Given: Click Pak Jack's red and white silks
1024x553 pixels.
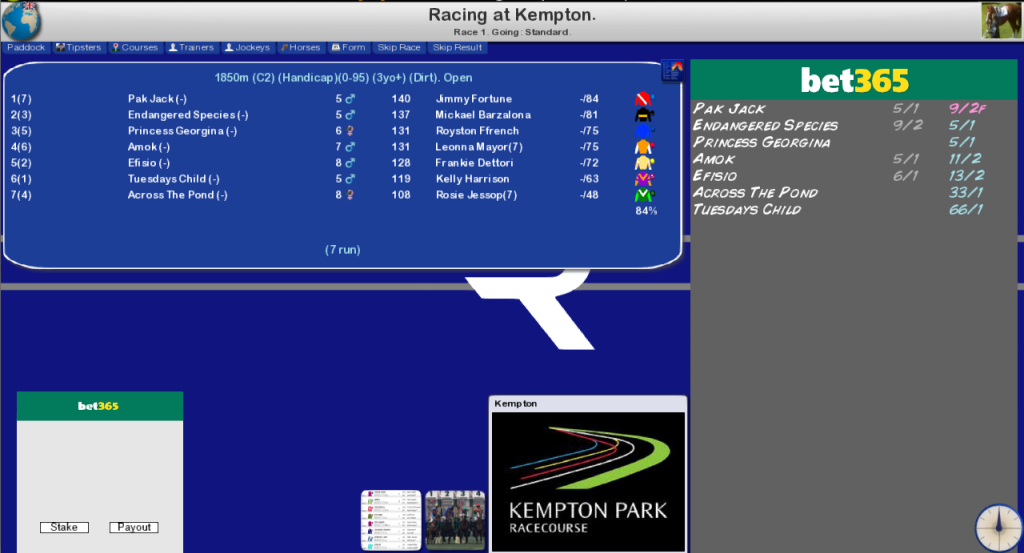Looking at the screenshot, I should tap(644, 99).
